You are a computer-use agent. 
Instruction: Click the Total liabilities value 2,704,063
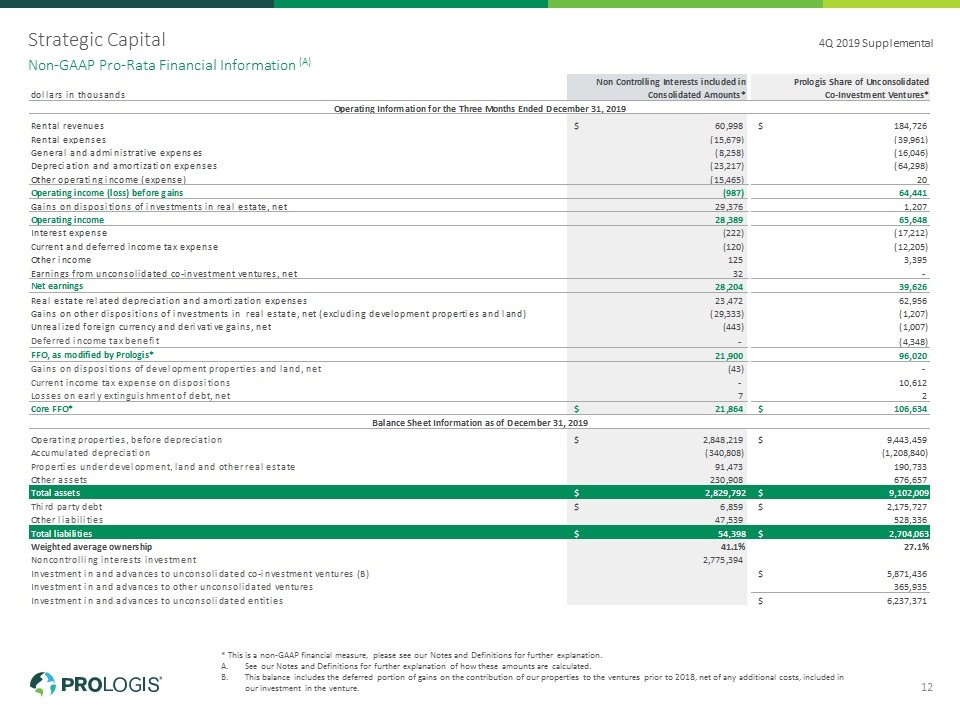pos(909,534)
